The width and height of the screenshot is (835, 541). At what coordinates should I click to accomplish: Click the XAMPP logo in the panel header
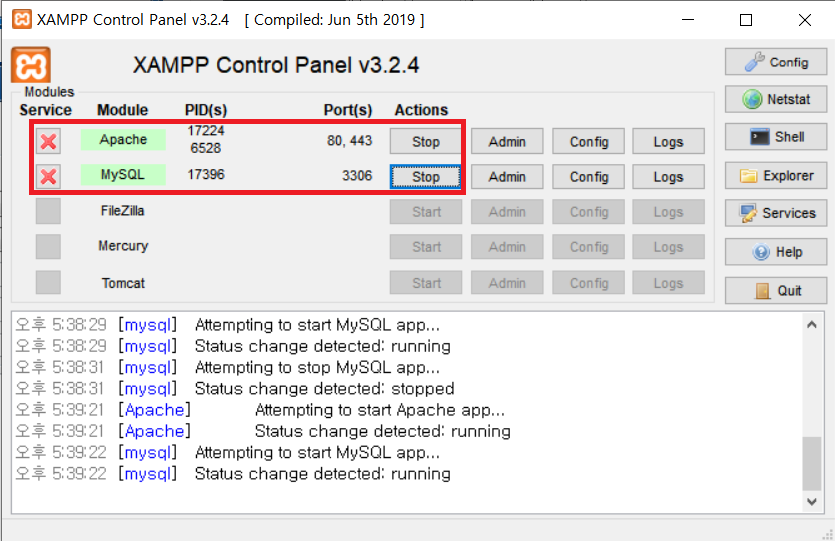tap(31, 65)
